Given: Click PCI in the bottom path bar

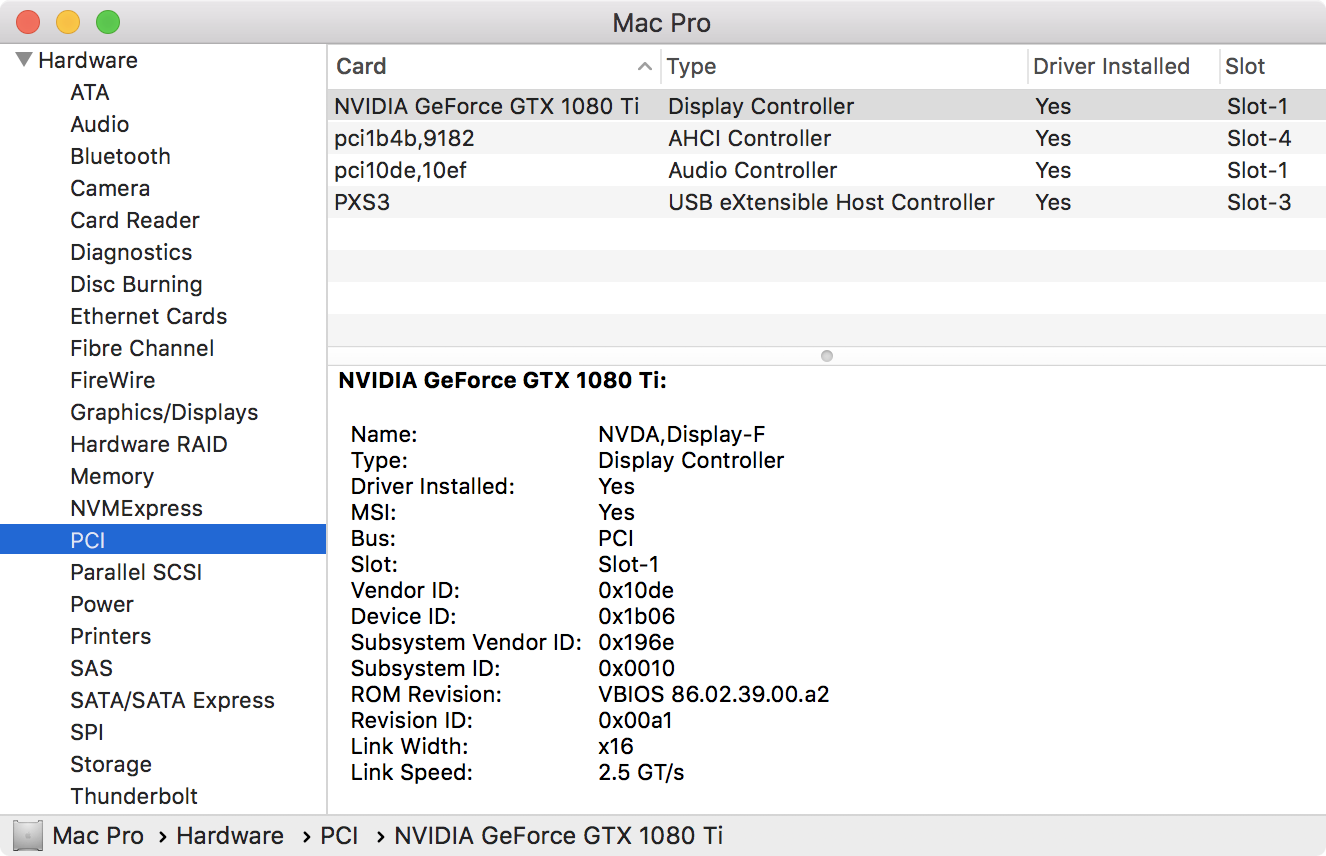Looking at the screenshot, I should (339, 836).
